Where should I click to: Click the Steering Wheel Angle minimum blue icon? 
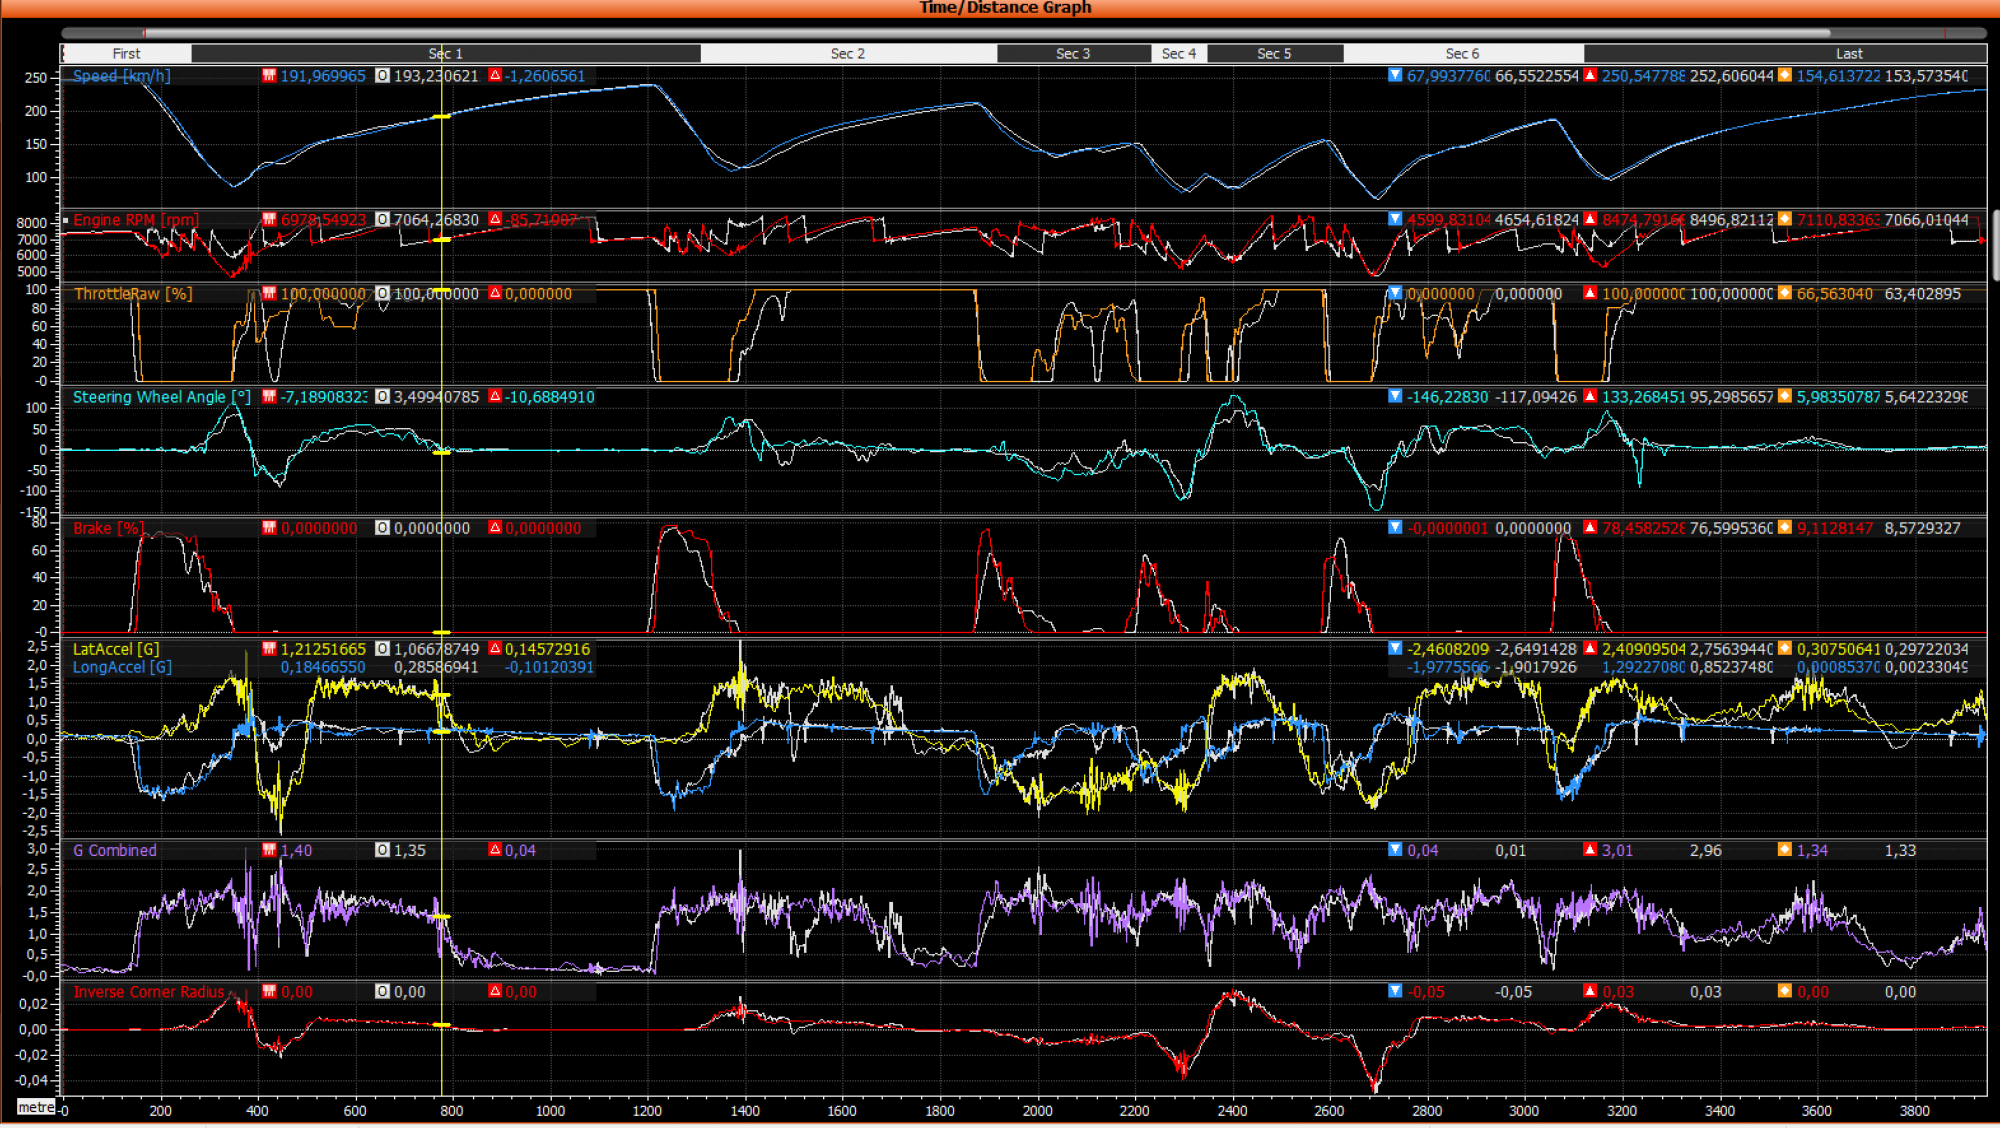point(1395,397)
